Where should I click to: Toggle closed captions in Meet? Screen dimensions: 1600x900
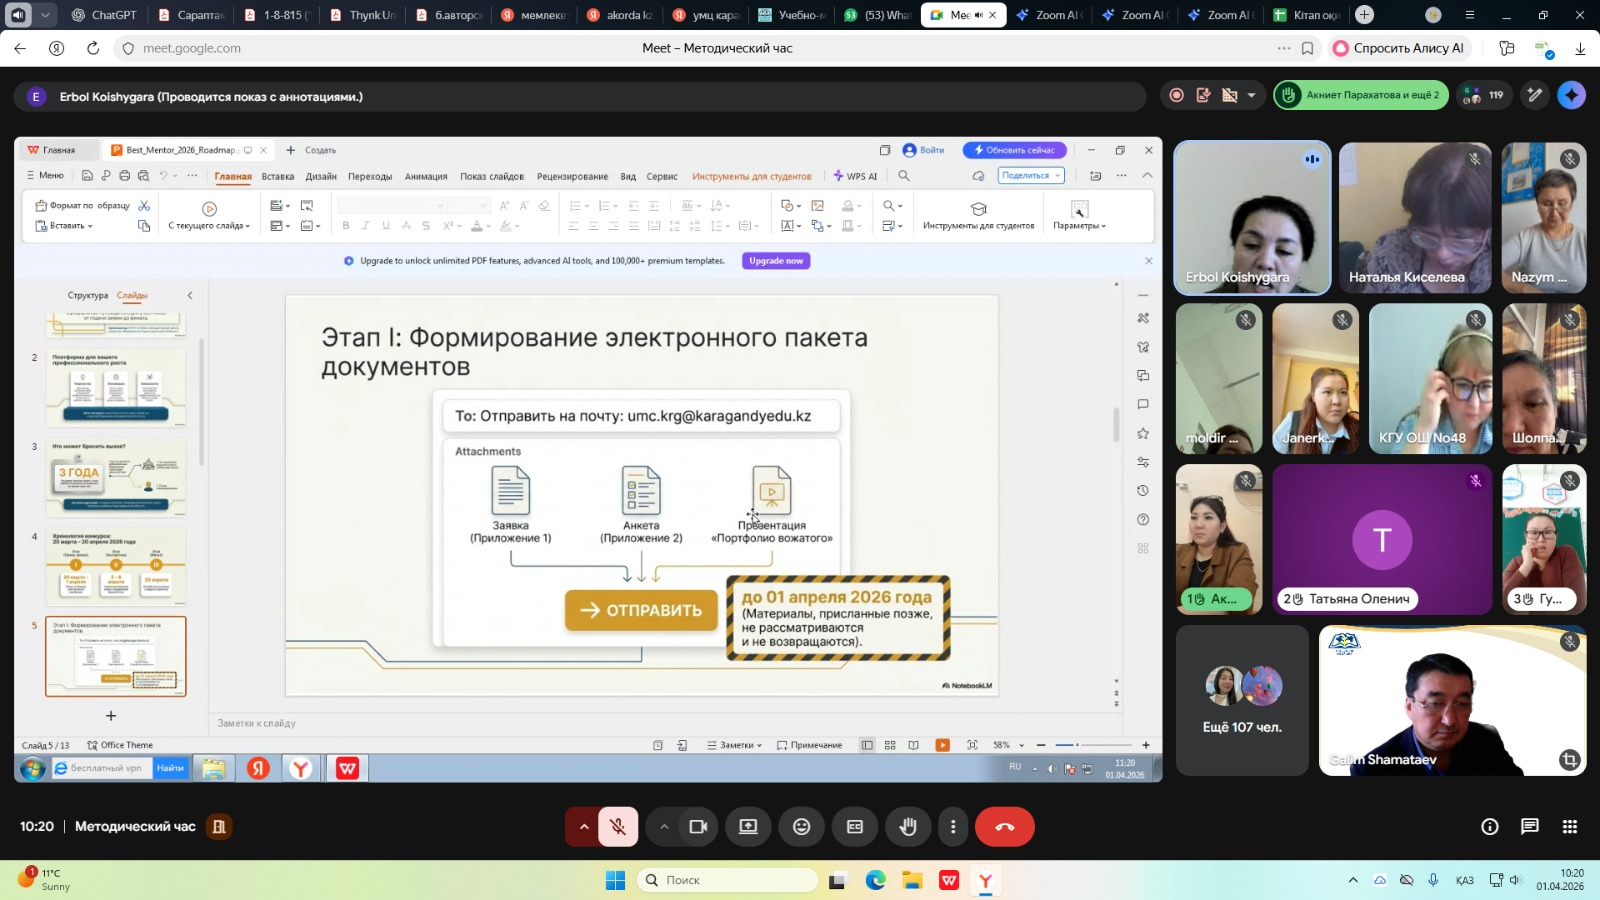pos(855,827)
